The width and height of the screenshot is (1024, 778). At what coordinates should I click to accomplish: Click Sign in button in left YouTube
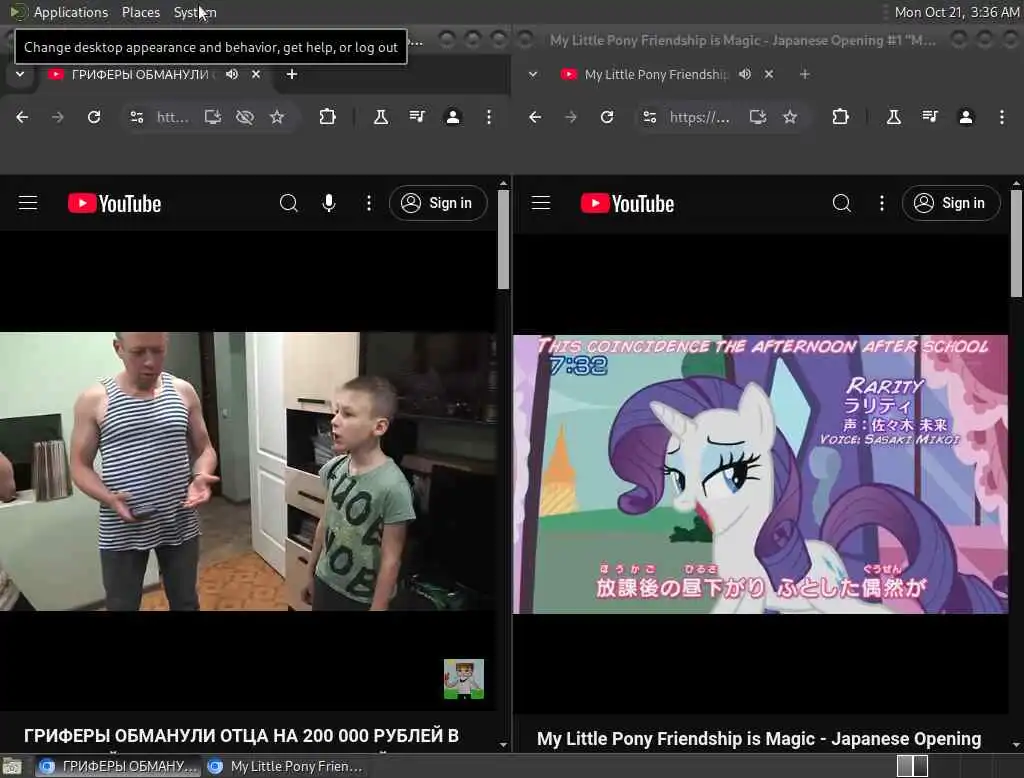pos(438,203)
